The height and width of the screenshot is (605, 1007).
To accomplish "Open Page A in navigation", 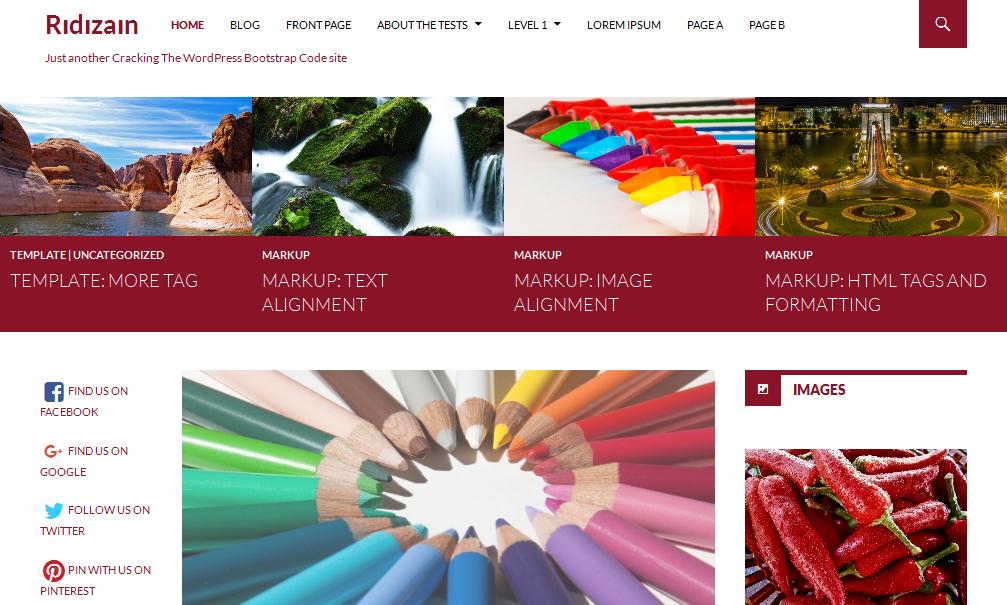I will point(705,25).
